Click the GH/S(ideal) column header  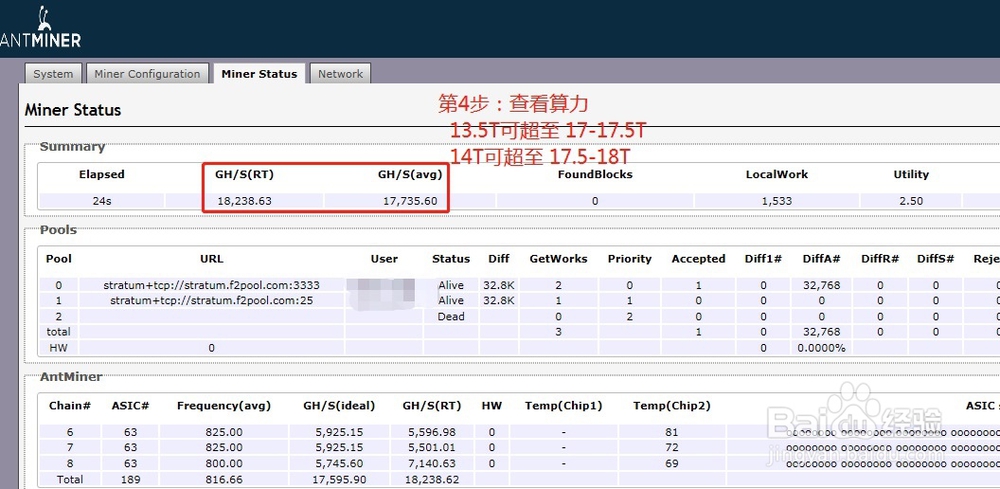click(x=339, y=405)
